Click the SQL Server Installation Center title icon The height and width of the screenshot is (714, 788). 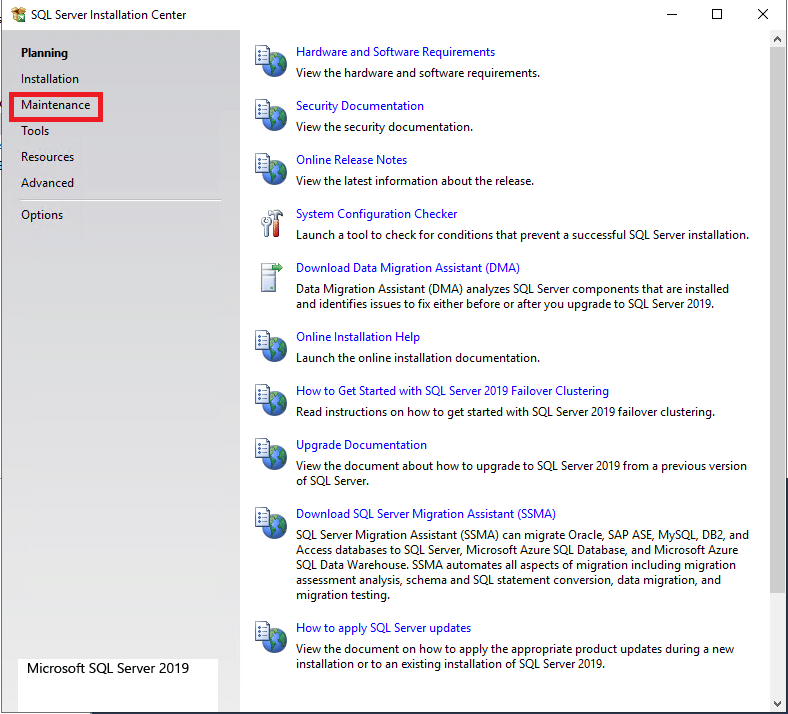(x=19, y=15)
